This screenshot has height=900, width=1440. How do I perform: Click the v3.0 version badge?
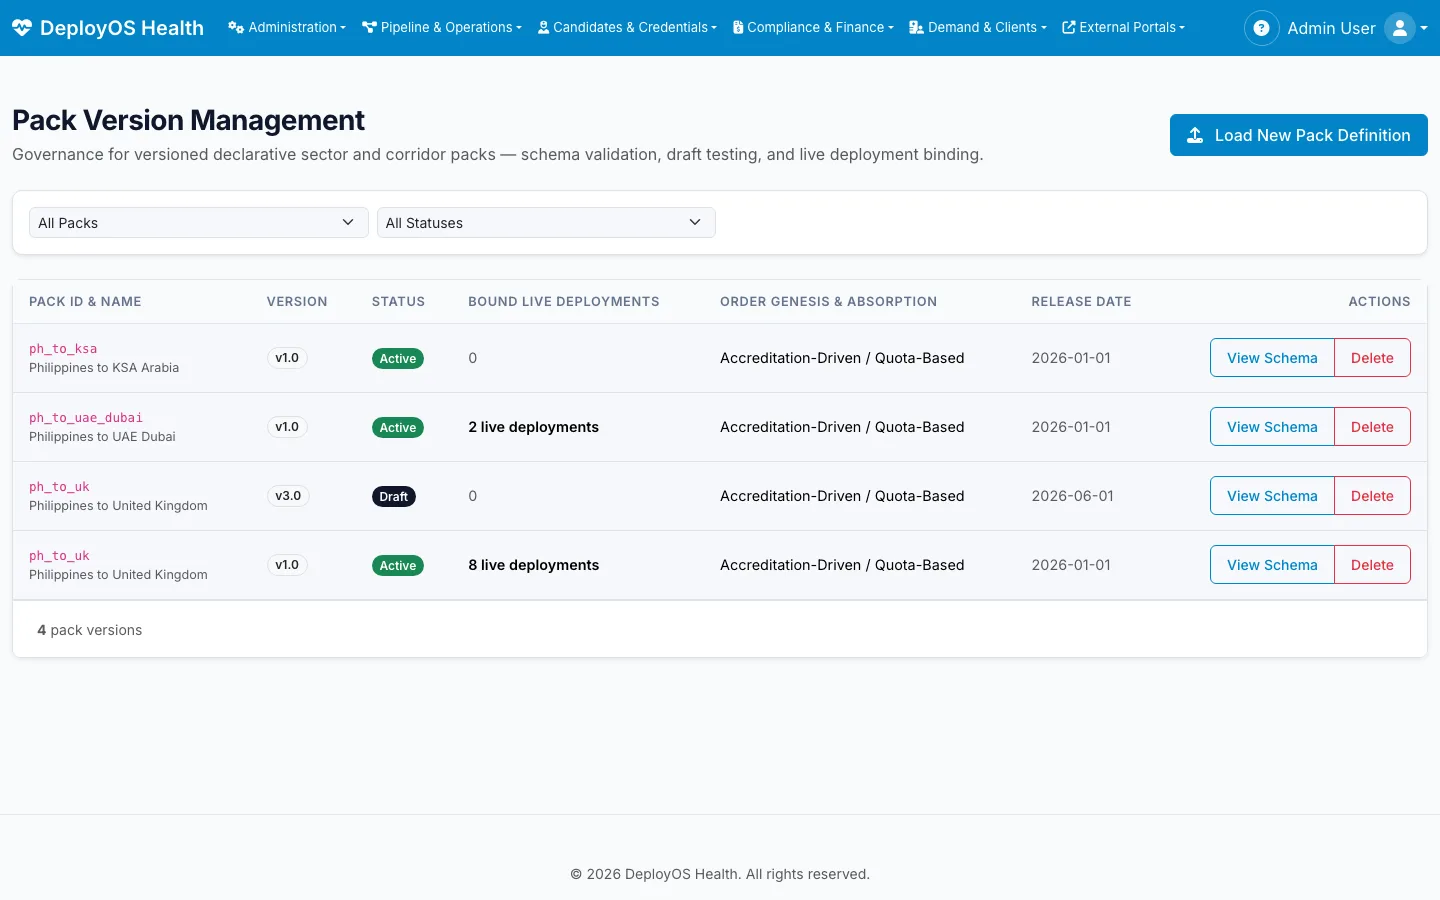(288, 496)
